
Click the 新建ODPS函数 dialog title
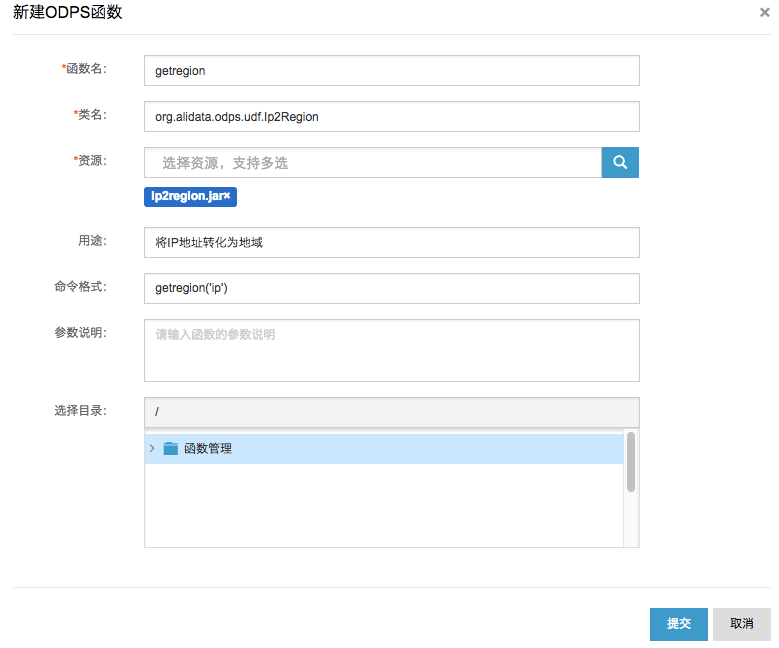click(68, 13)
